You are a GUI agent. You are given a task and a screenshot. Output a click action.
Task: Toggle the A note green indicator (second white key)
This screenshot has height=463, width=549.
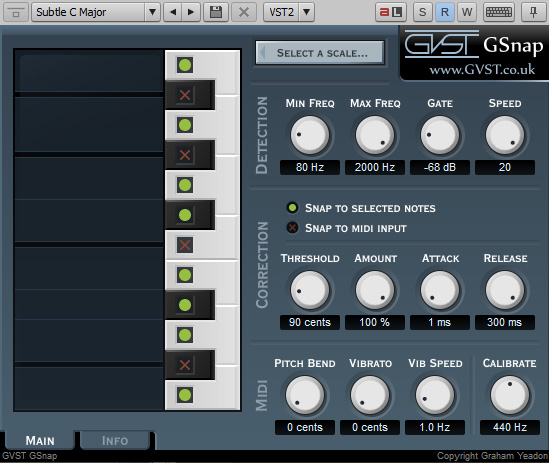click(x=185, y=125)
